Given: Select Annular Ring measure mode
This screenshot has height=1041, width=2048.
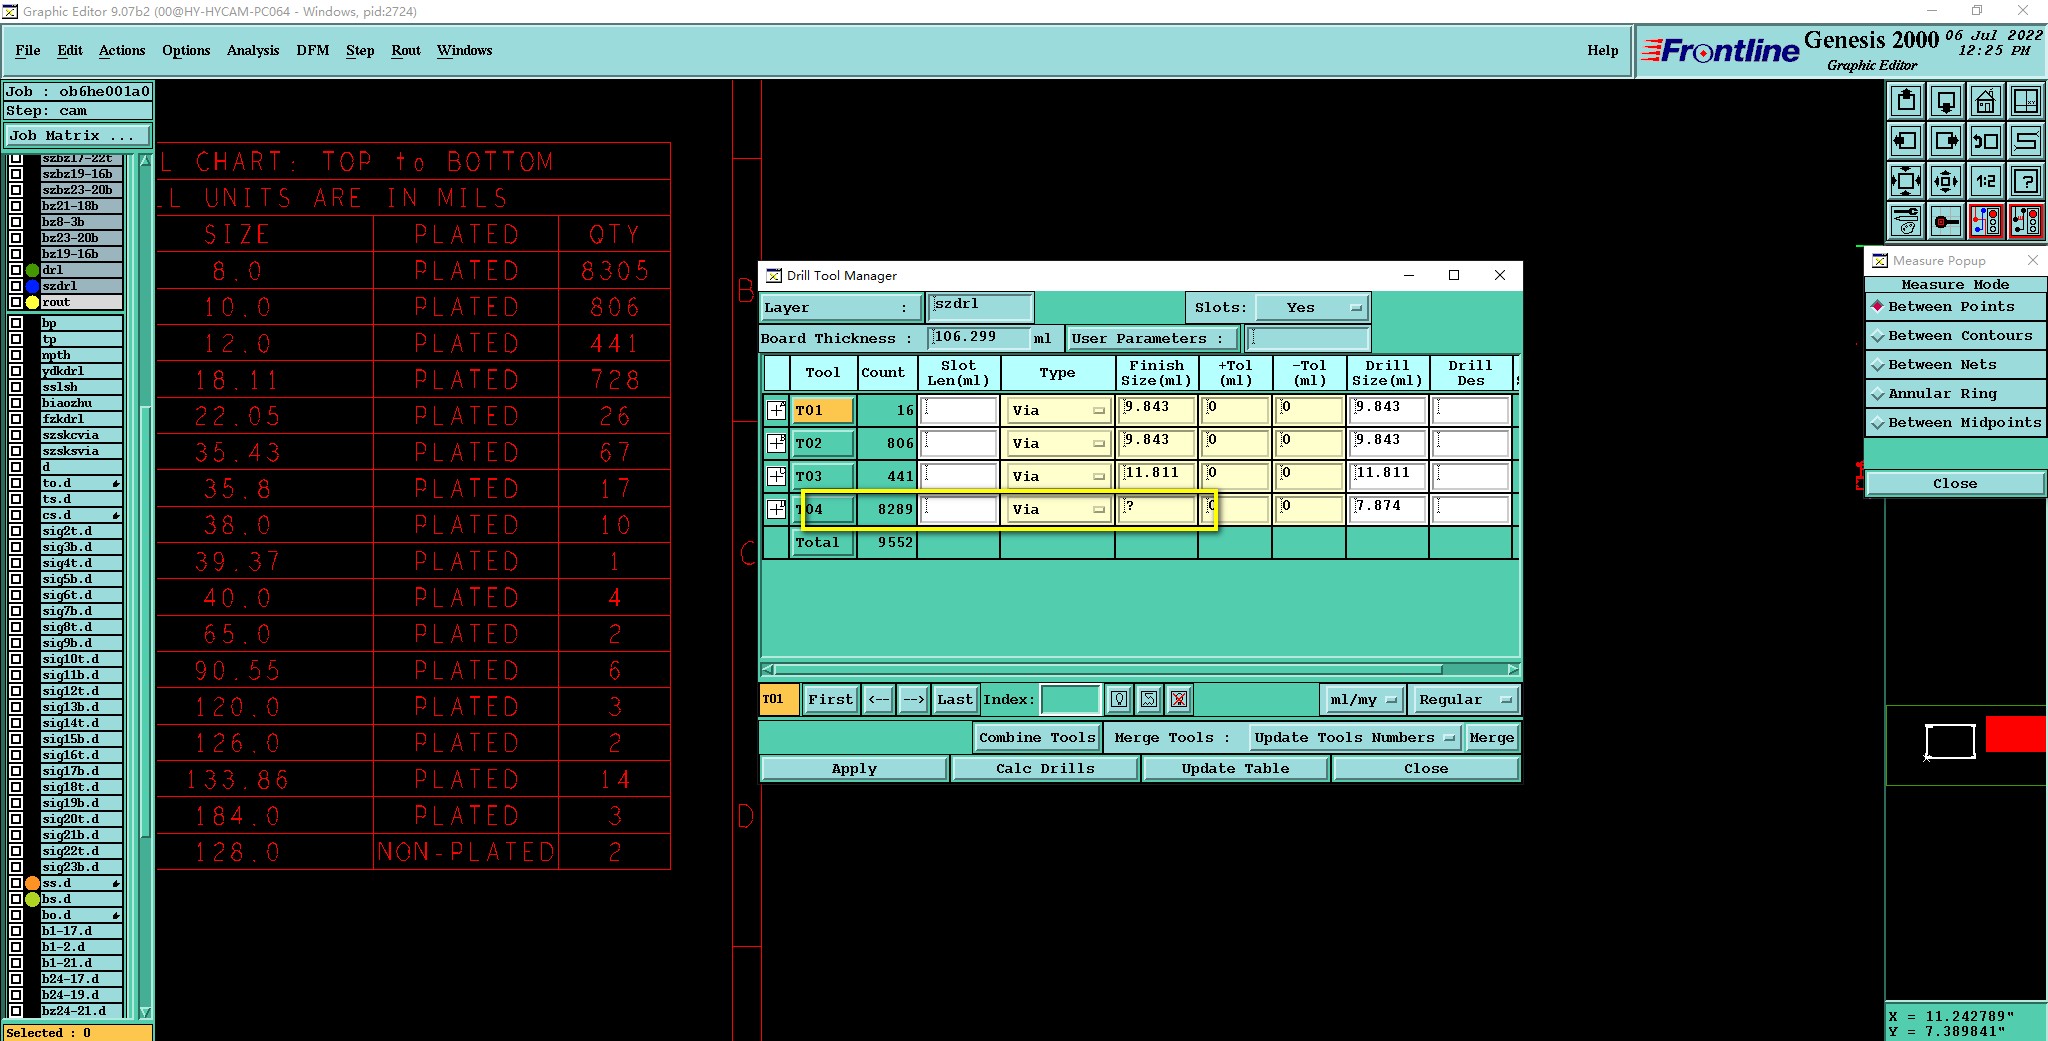Looking at the screenshot, I should click(x=1955, y=394).
